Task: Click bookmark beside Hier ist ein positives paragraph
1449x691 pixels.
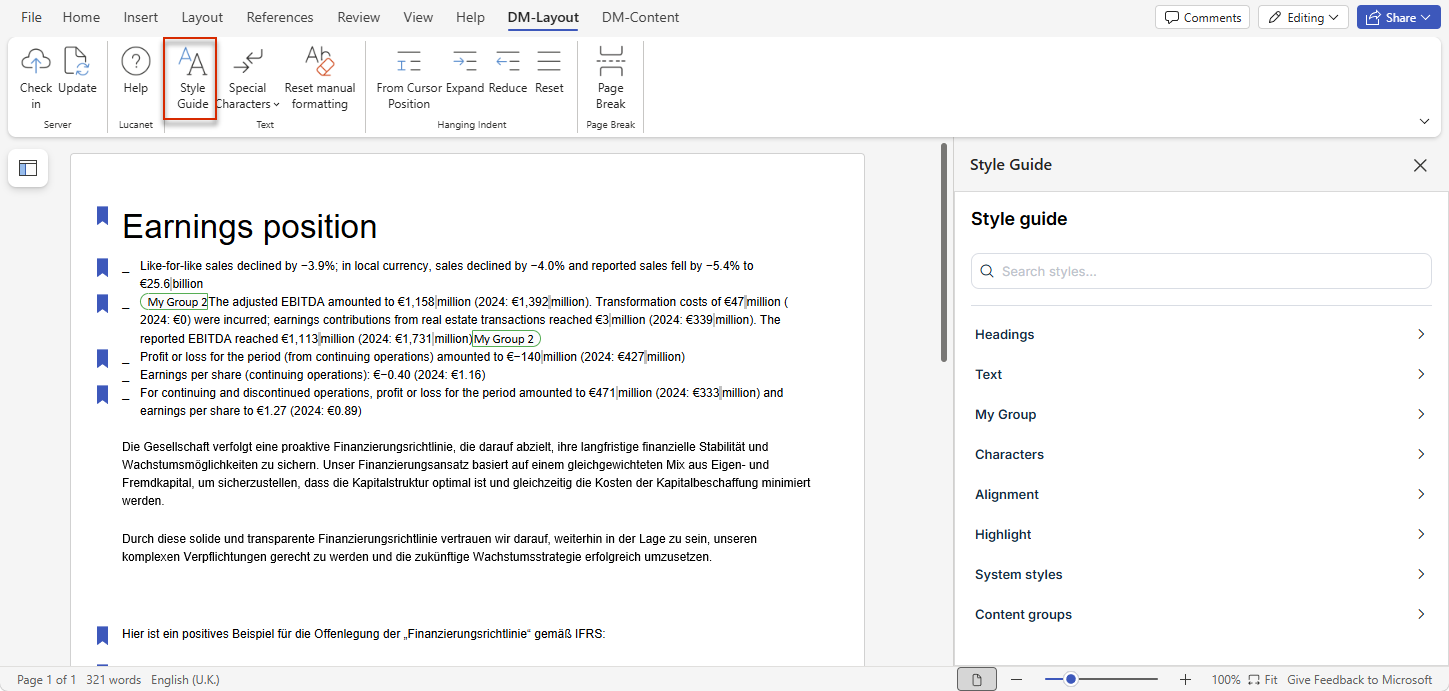Action: click(102, 635)
